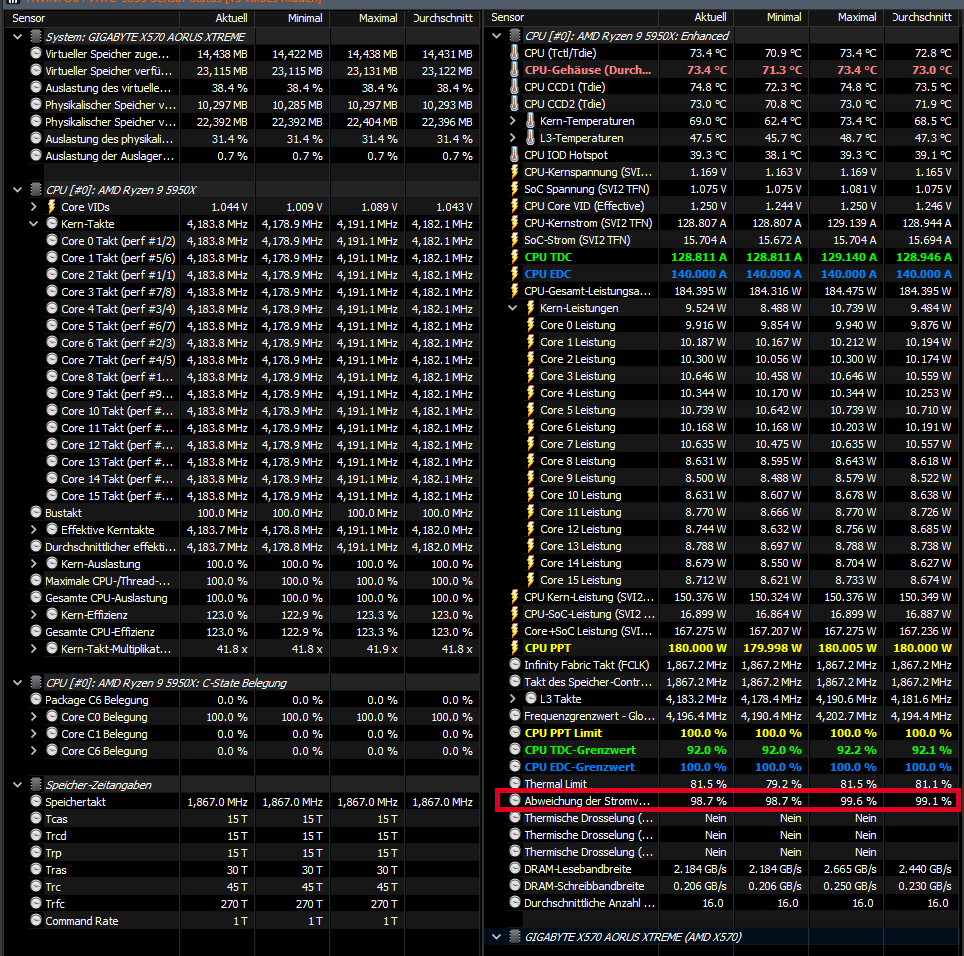Click the lightning icon of CPU TDC

click(515, 257)
